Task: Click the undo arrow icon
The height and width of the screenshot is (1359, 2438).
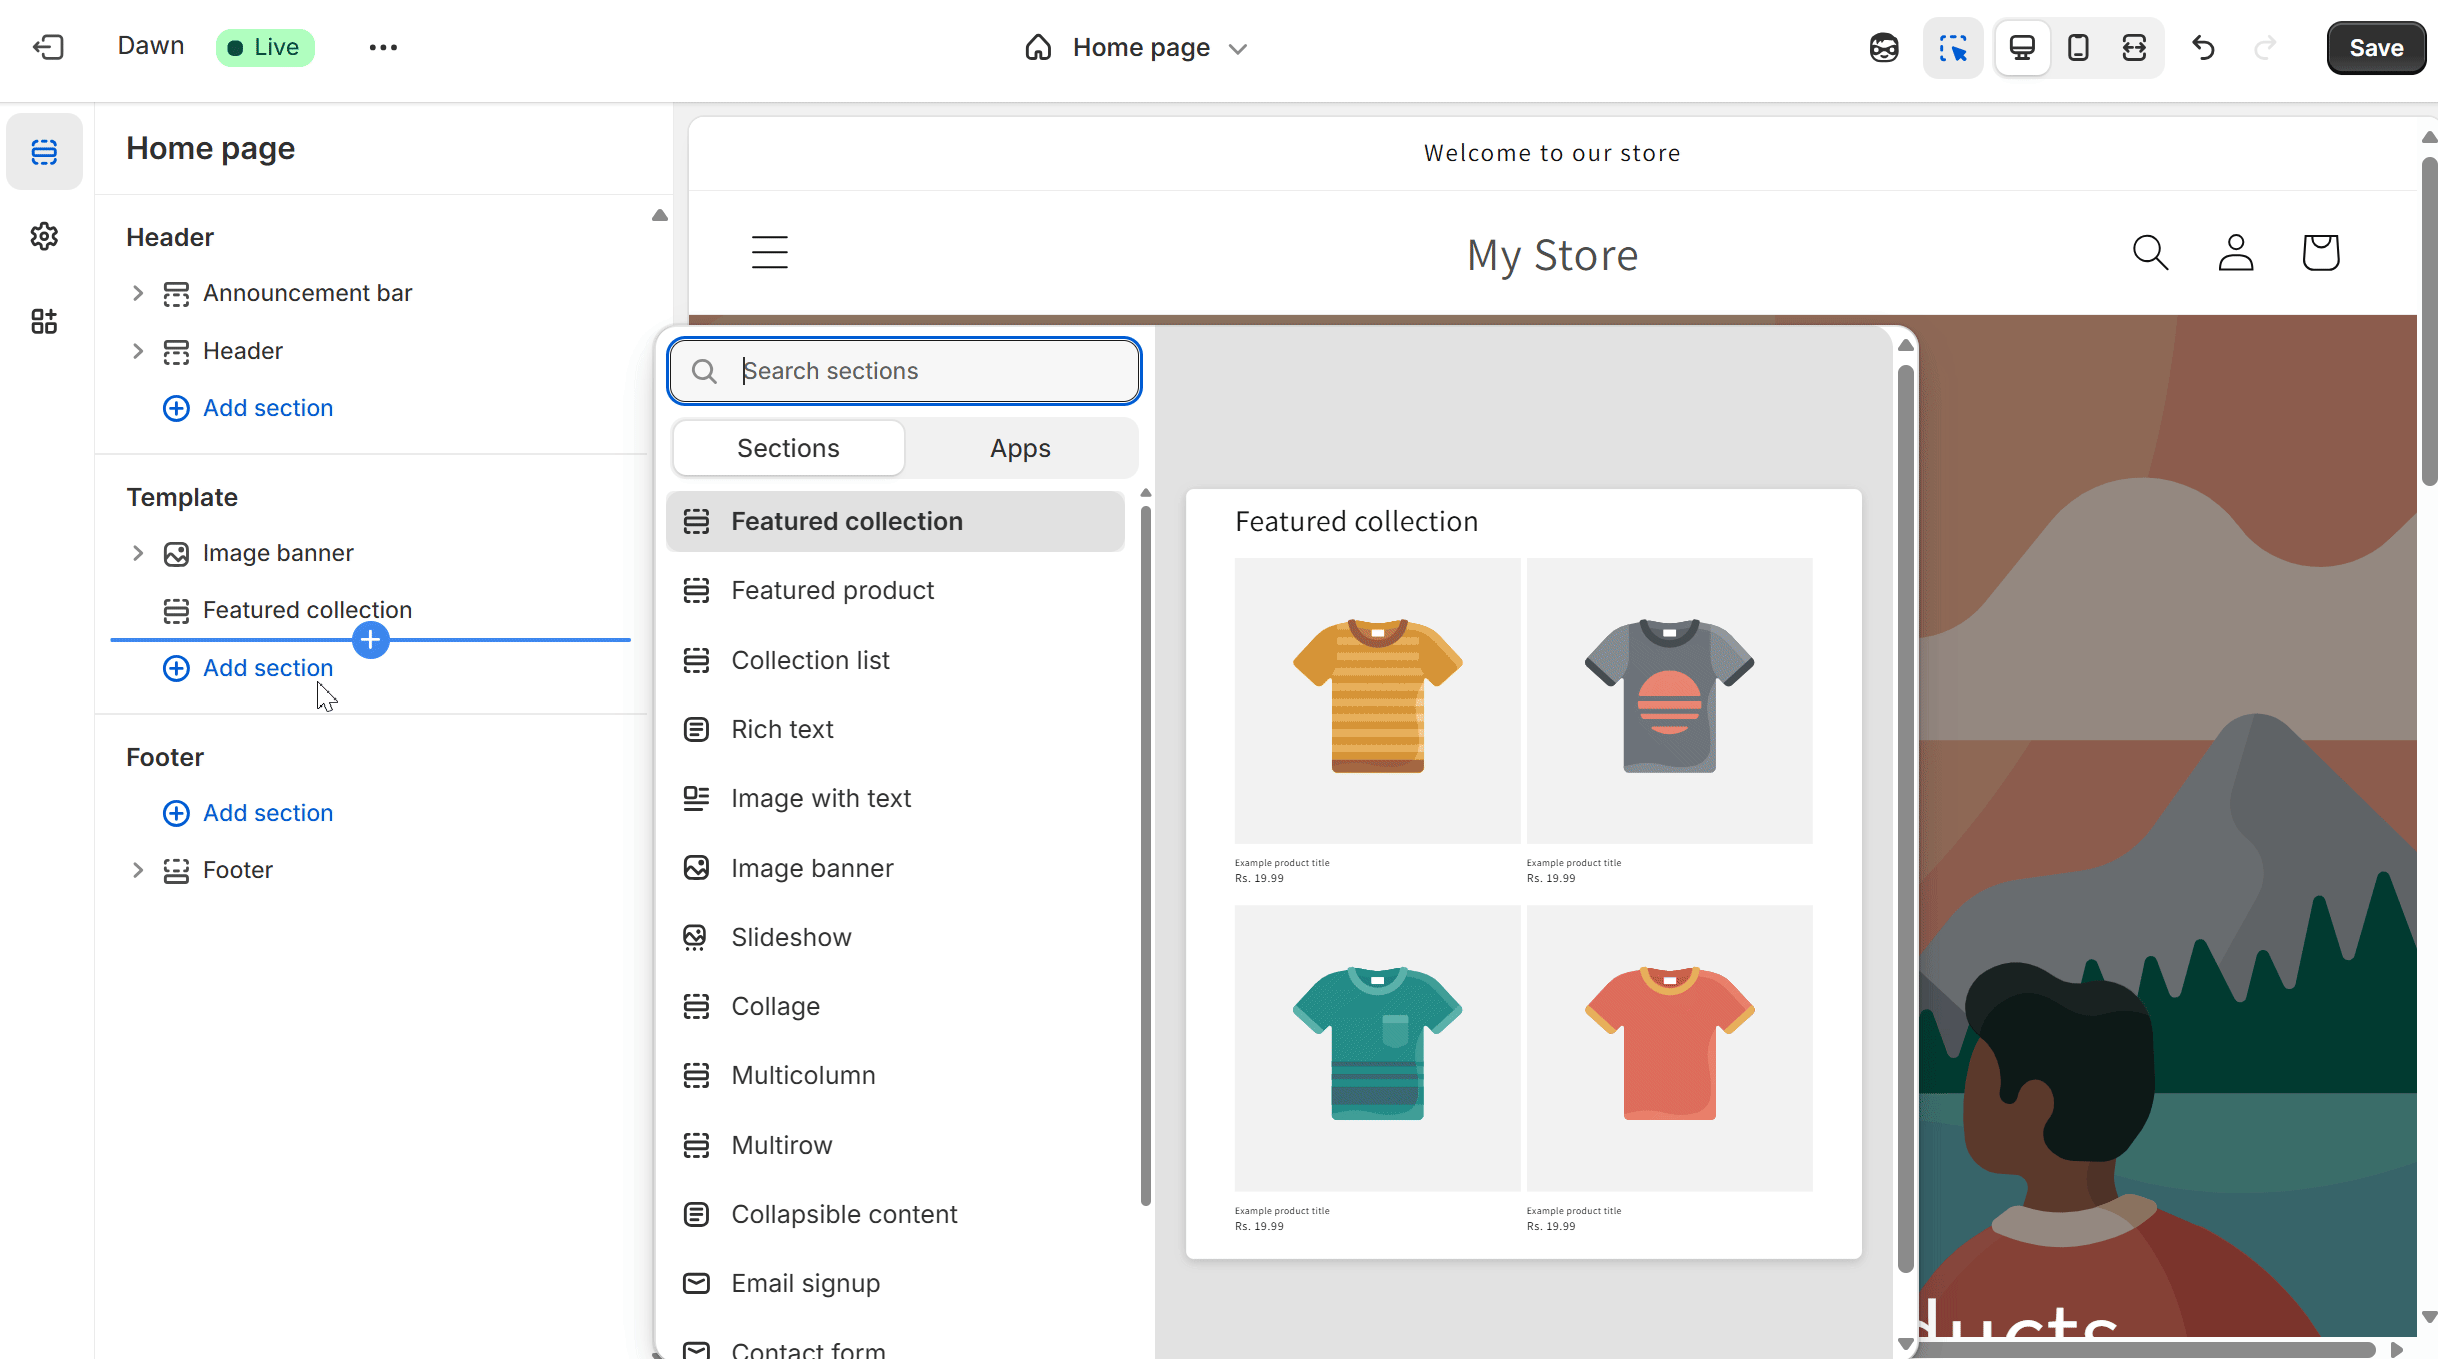Action: (x=2203, y=47)
